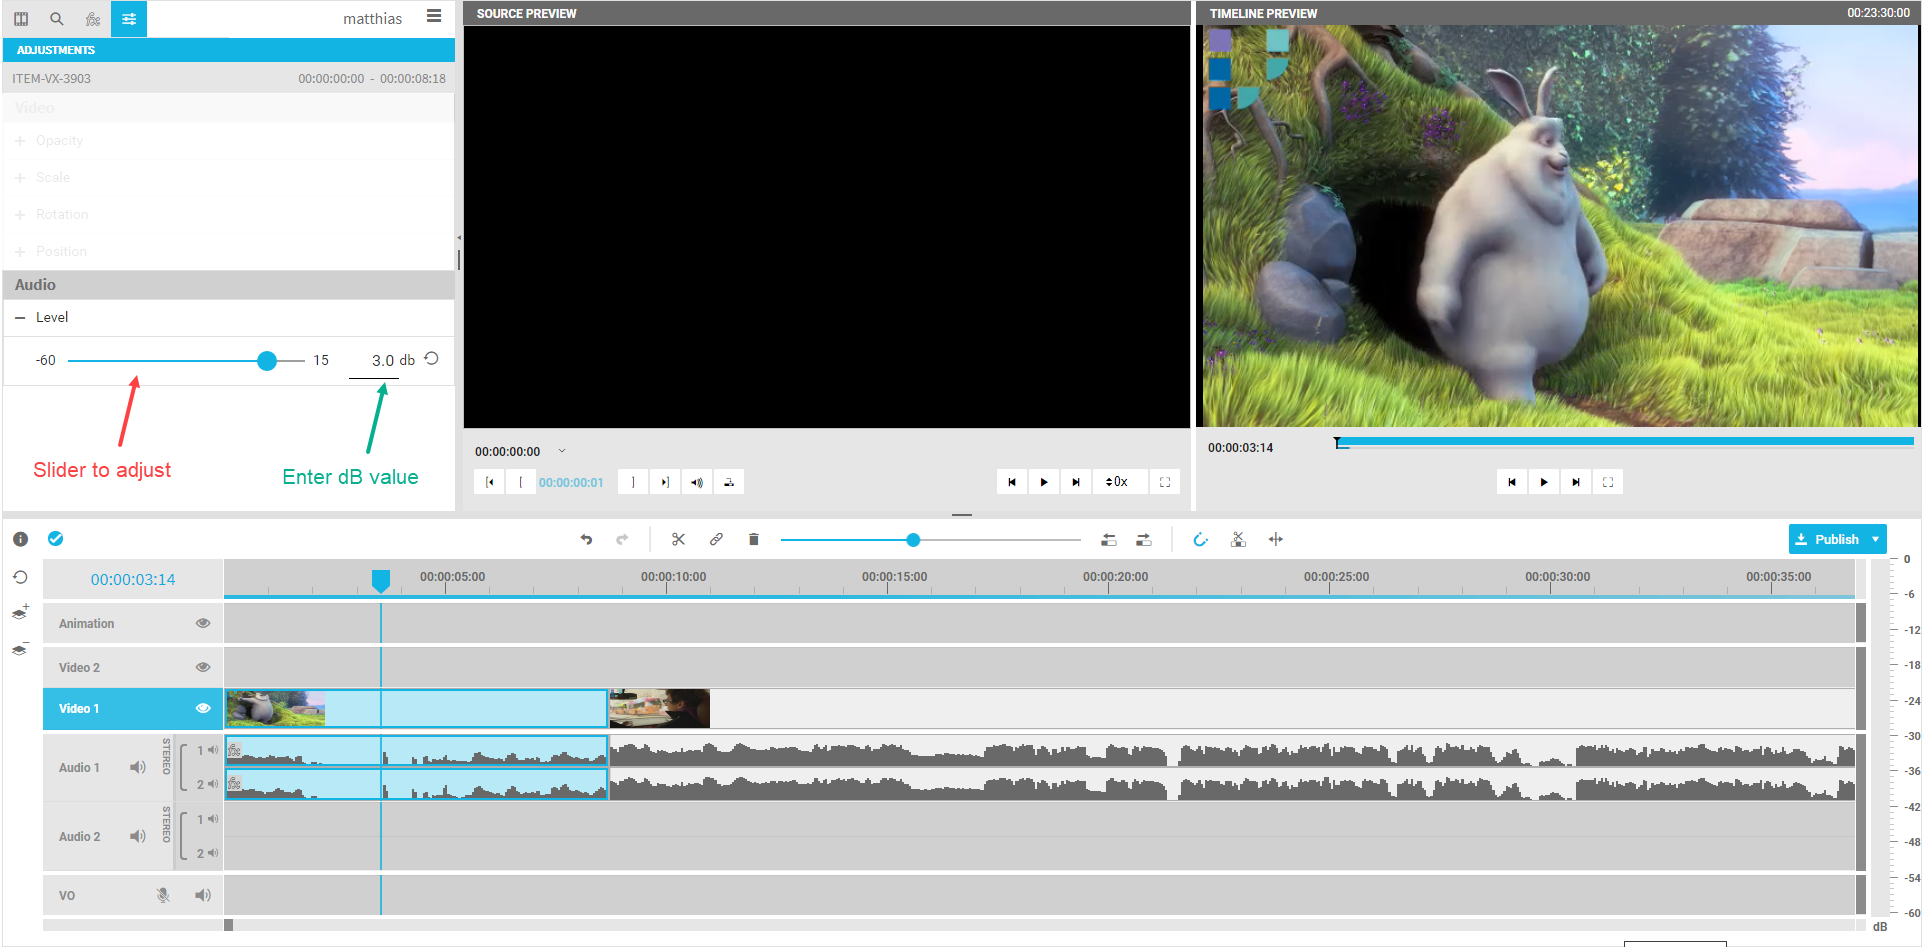Click the insert-to-timeline icon in source preview
Image resolution: width=1922 pixels, height=947 pixels.
(x=729, y=482)
